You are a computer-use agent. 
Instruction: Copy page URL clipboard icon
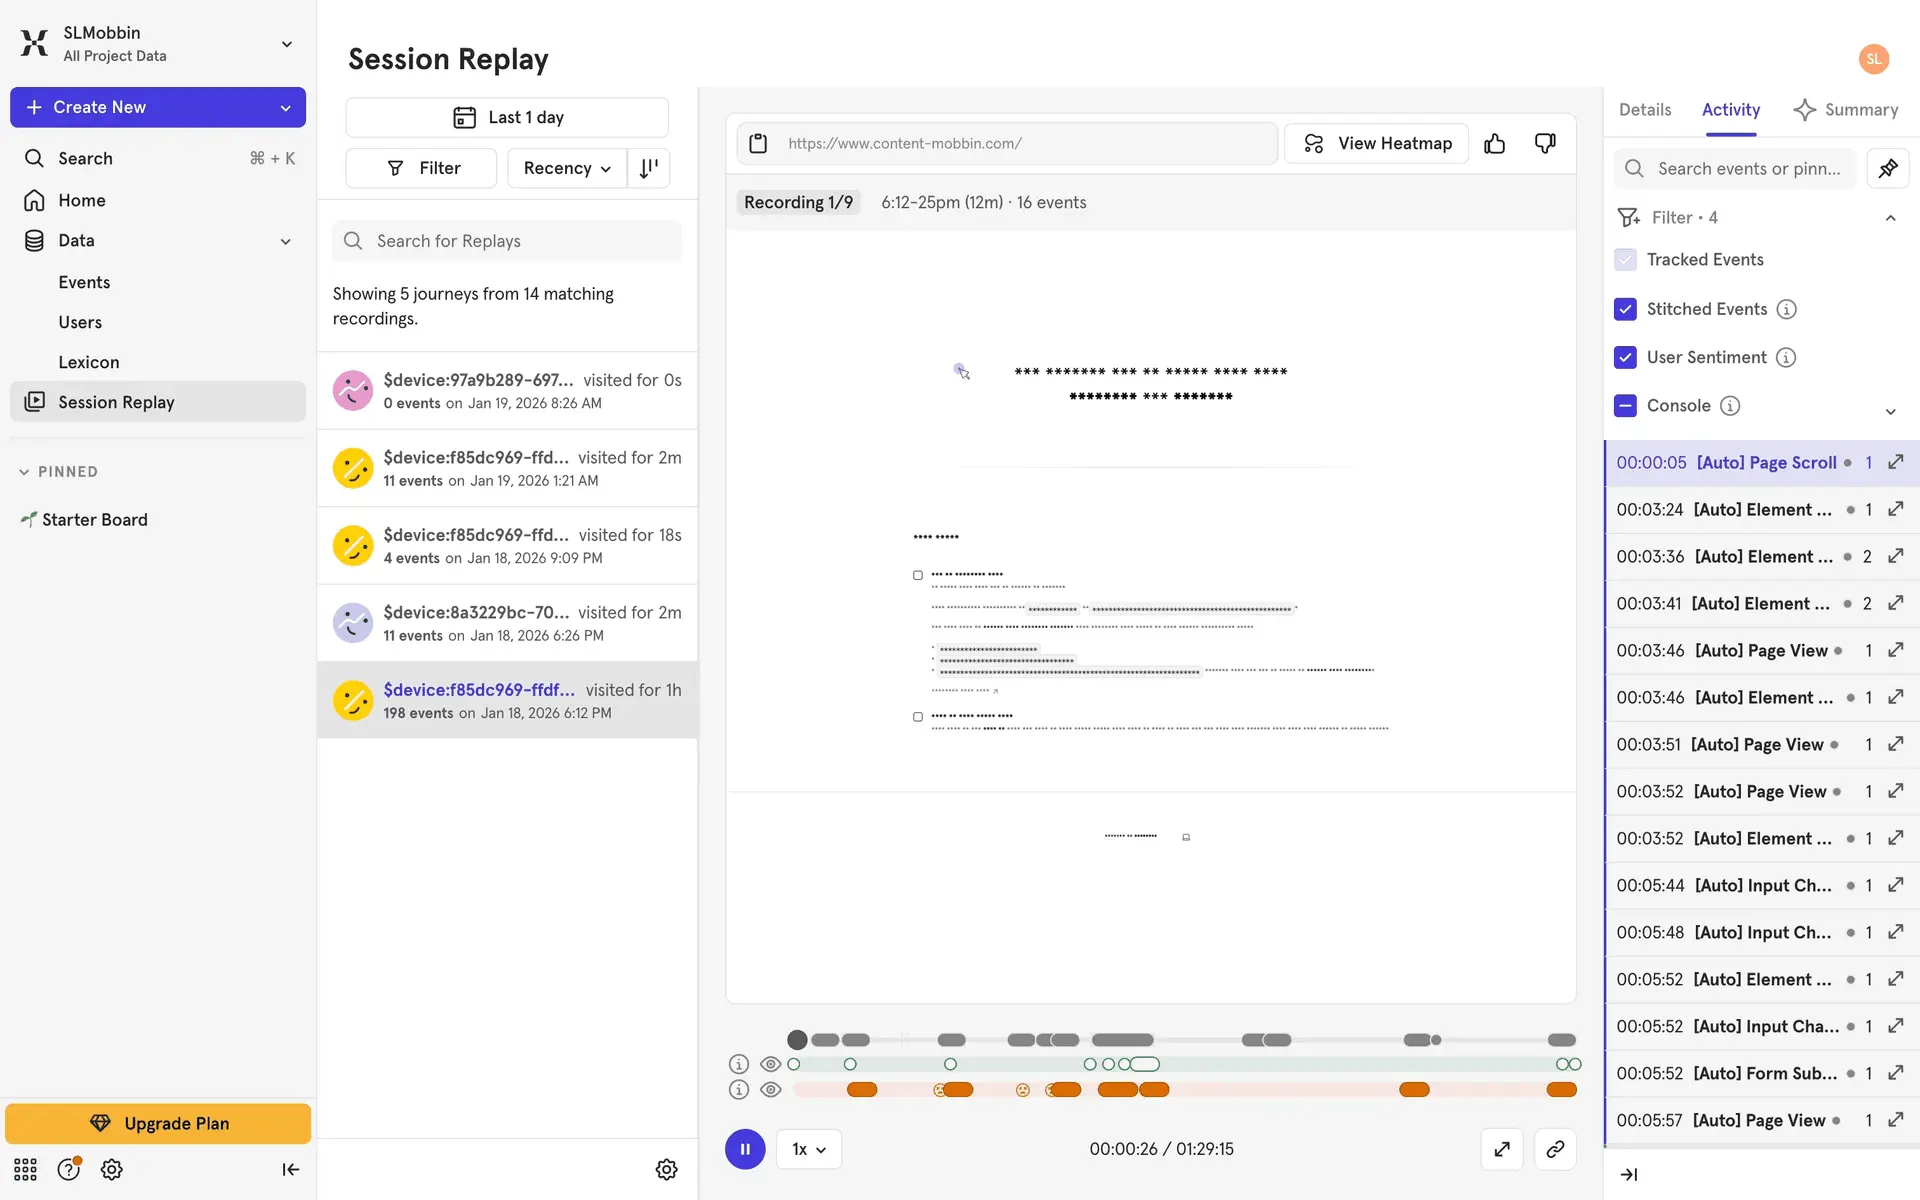pyautogui.click(x=758, y=144)
